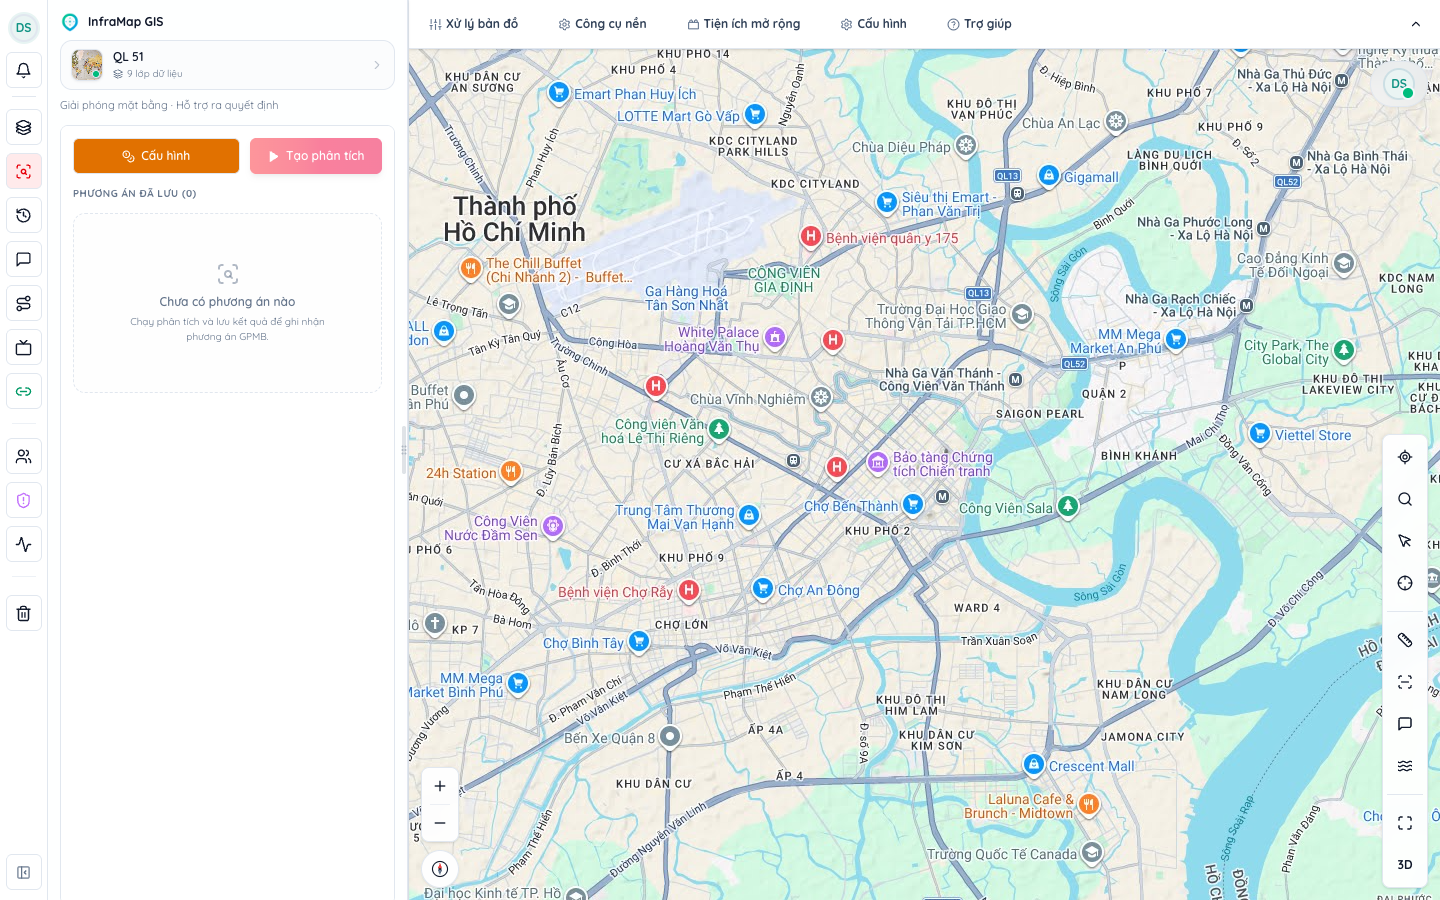1440x900 pixels.
Task: Open the Cấu hình top menu
Action: 874,24
